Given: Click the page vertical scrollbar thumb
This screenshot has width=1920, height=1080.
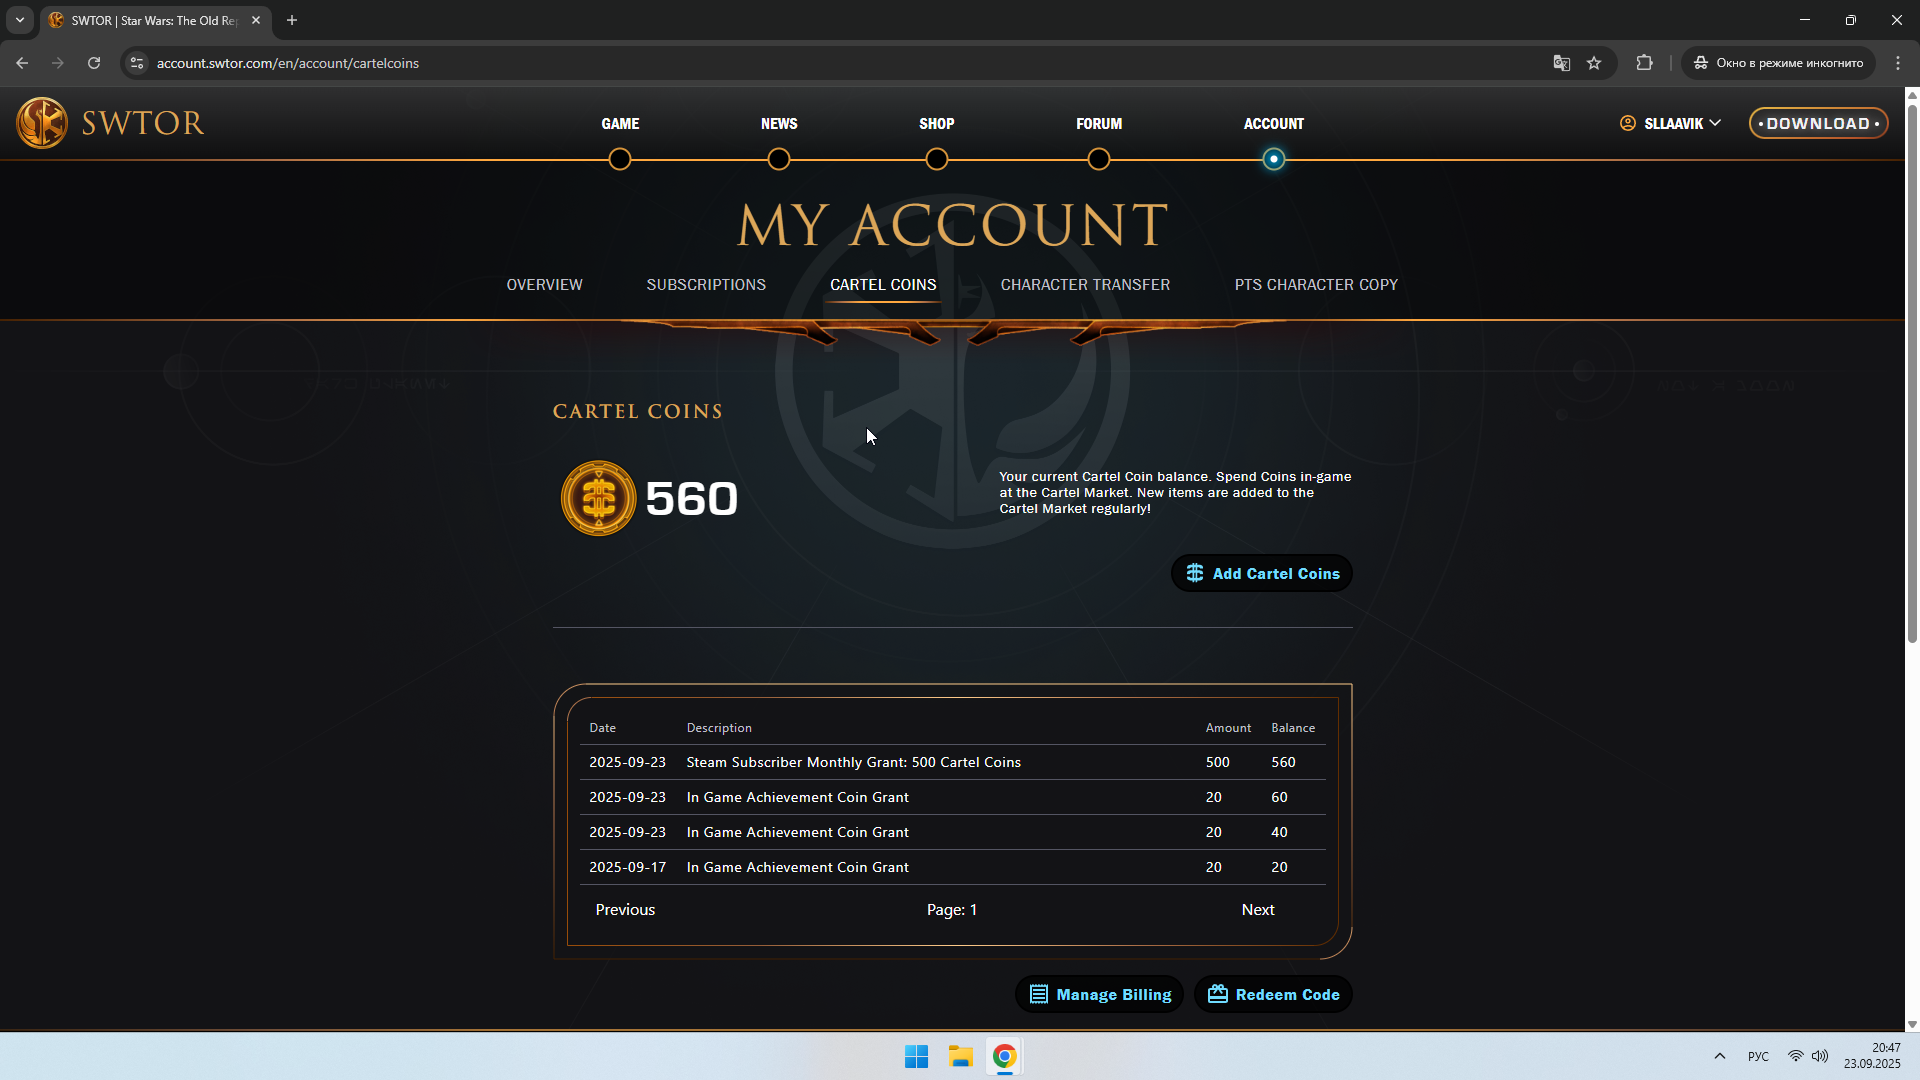Looking at the screenshot, I should tap(1912, 375).
